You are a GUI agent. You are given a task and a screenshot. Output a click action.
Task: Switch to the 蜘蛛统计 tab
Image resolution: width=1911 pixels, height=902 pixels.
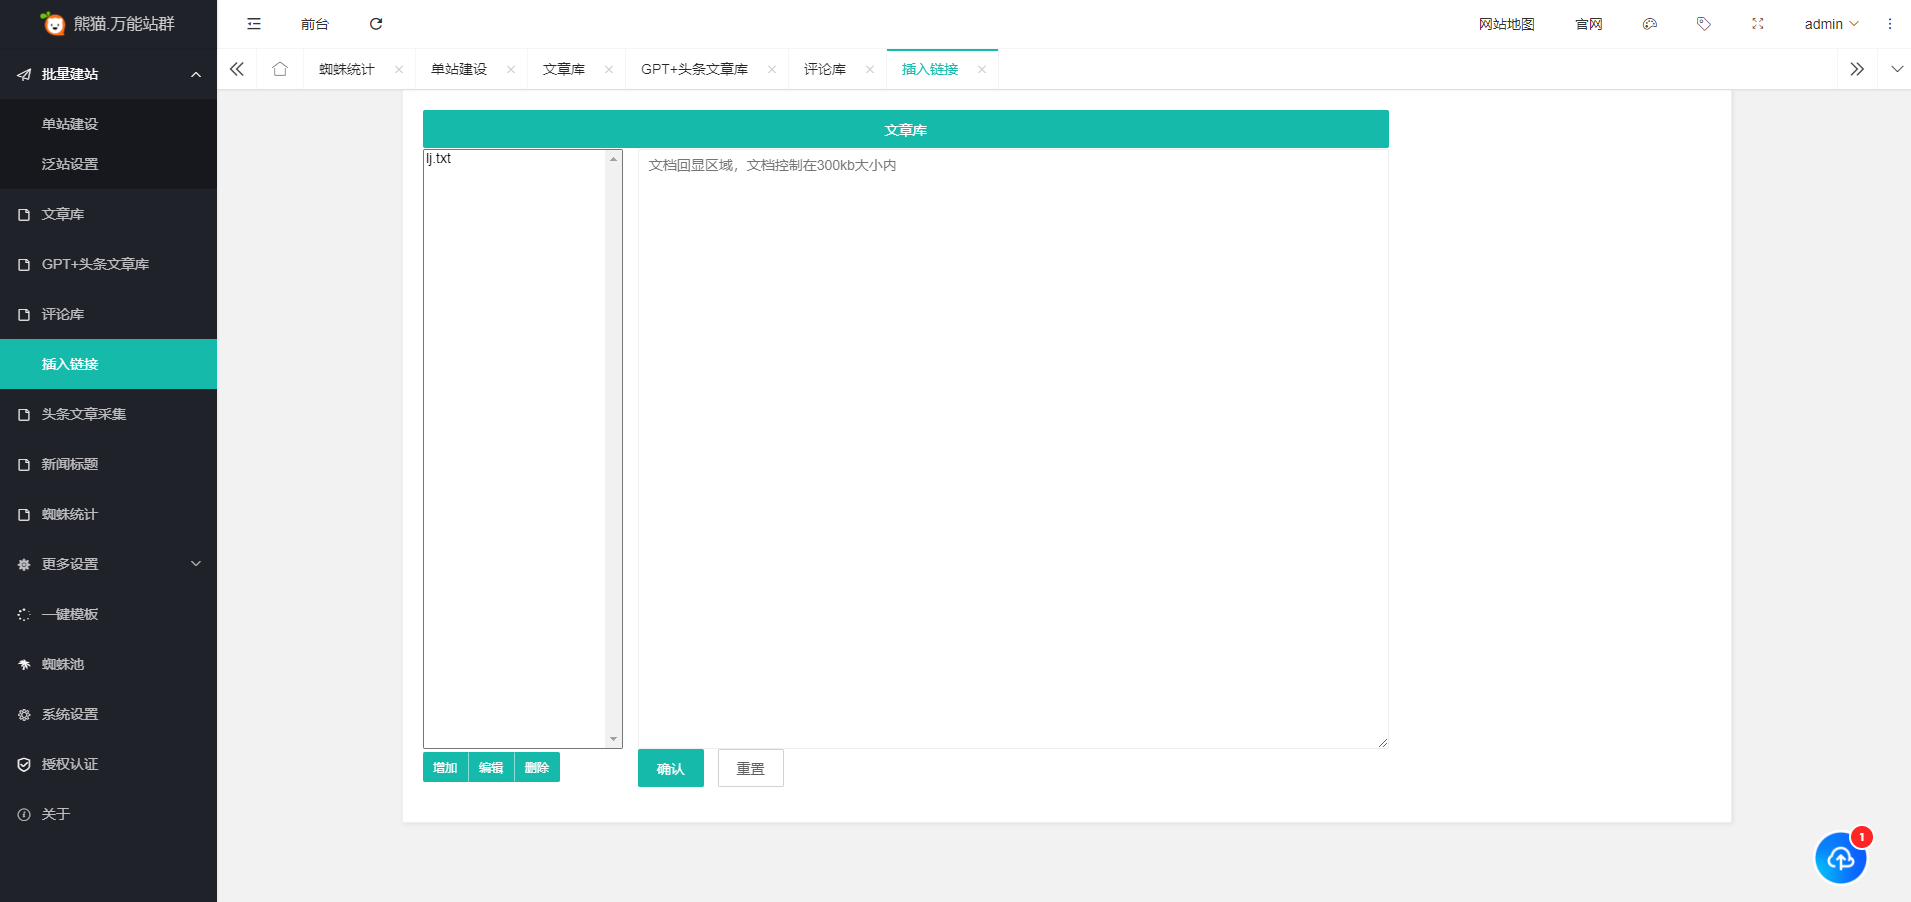tap(347, 69)
